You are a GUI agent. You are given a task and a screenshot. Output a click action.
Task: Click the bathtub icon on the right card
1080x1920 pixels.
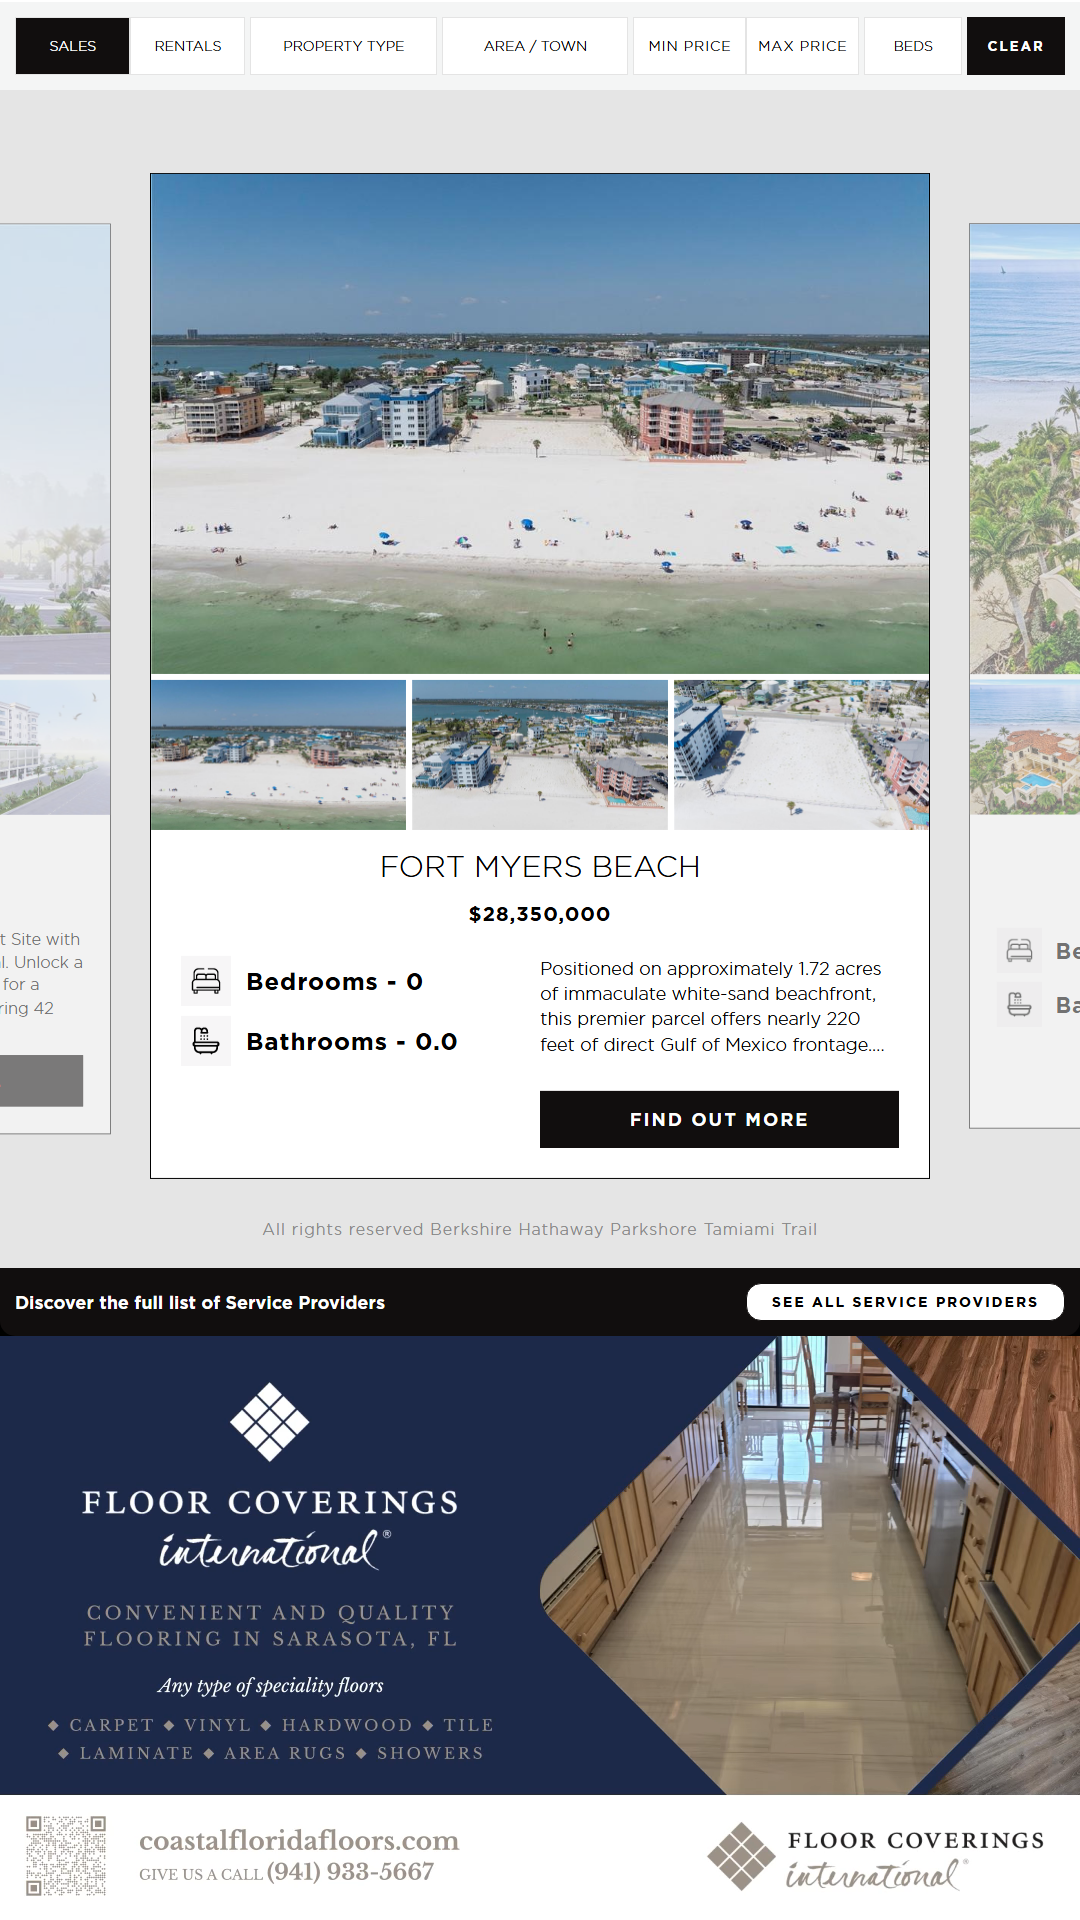(x=1020, y=1004)
